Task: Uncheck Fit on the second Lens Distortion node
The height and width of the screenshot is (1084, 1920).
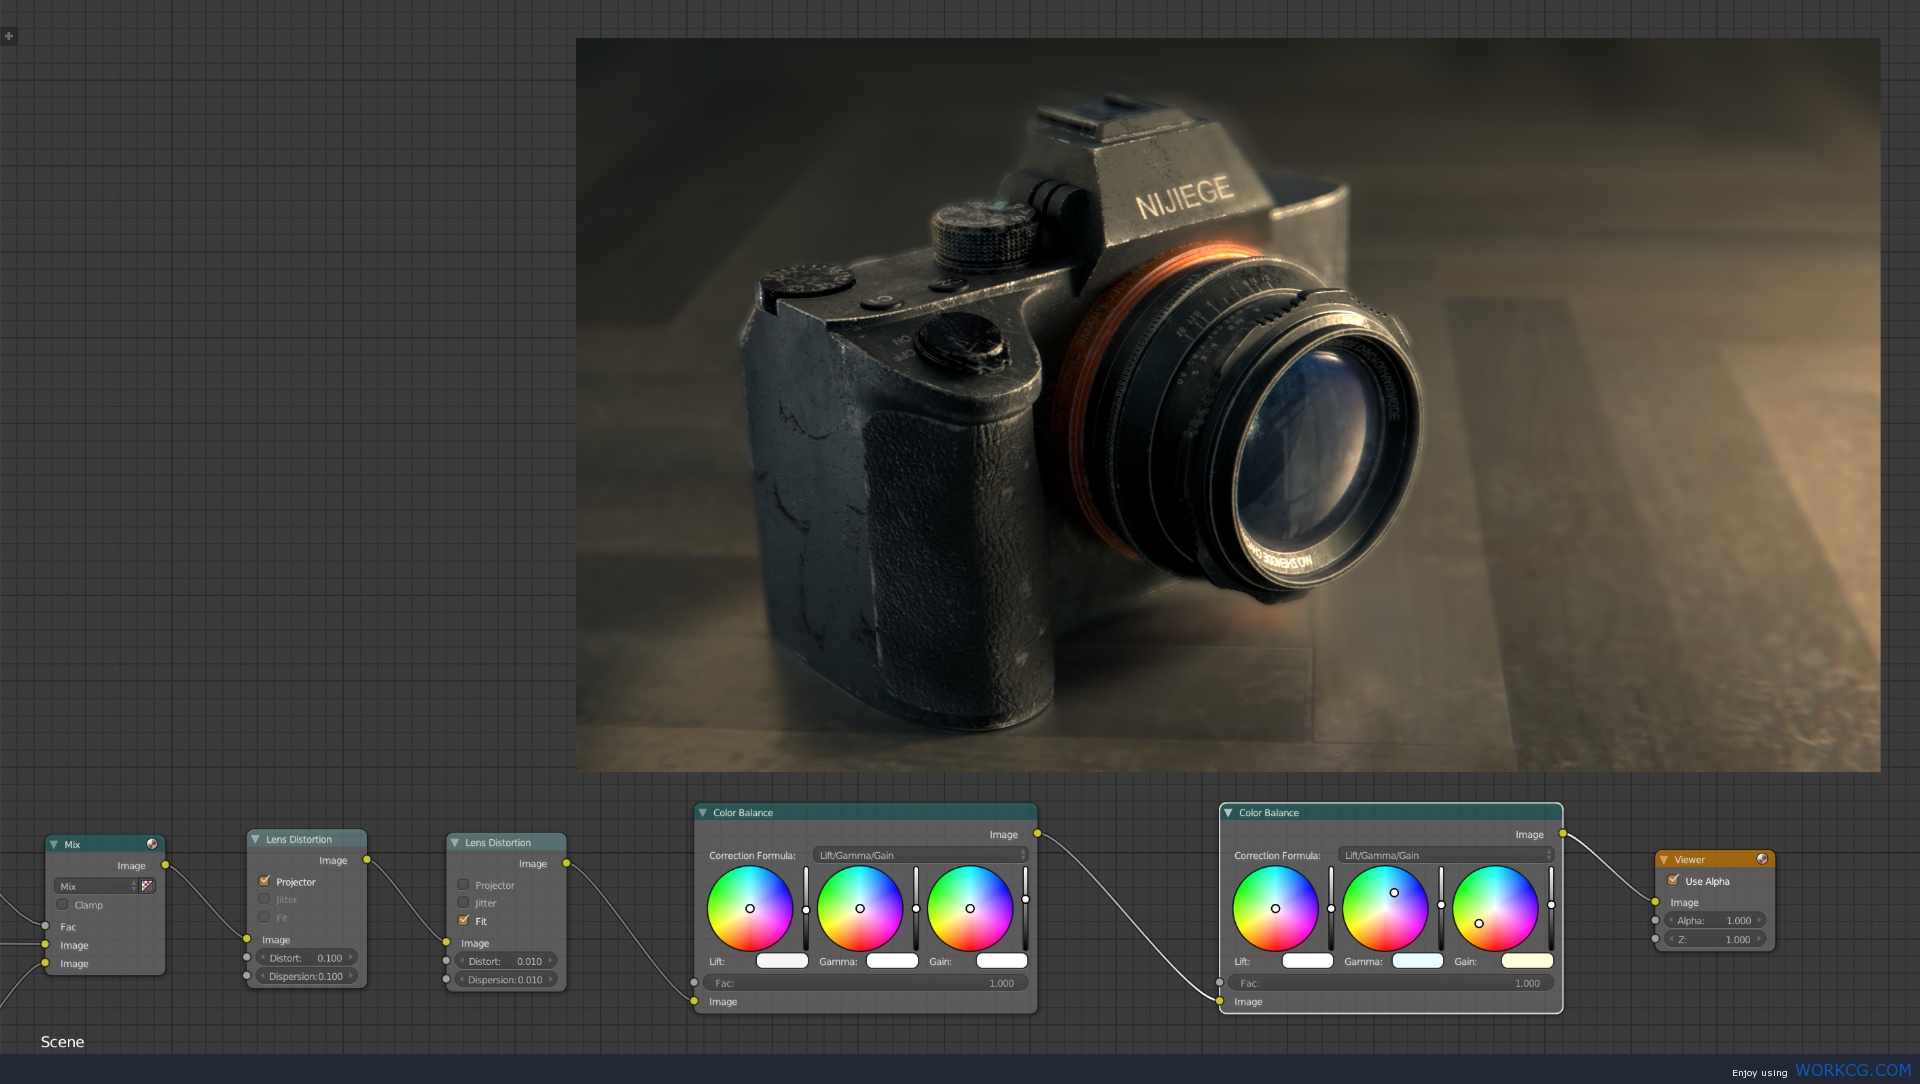Action: (x=463, y=920)
